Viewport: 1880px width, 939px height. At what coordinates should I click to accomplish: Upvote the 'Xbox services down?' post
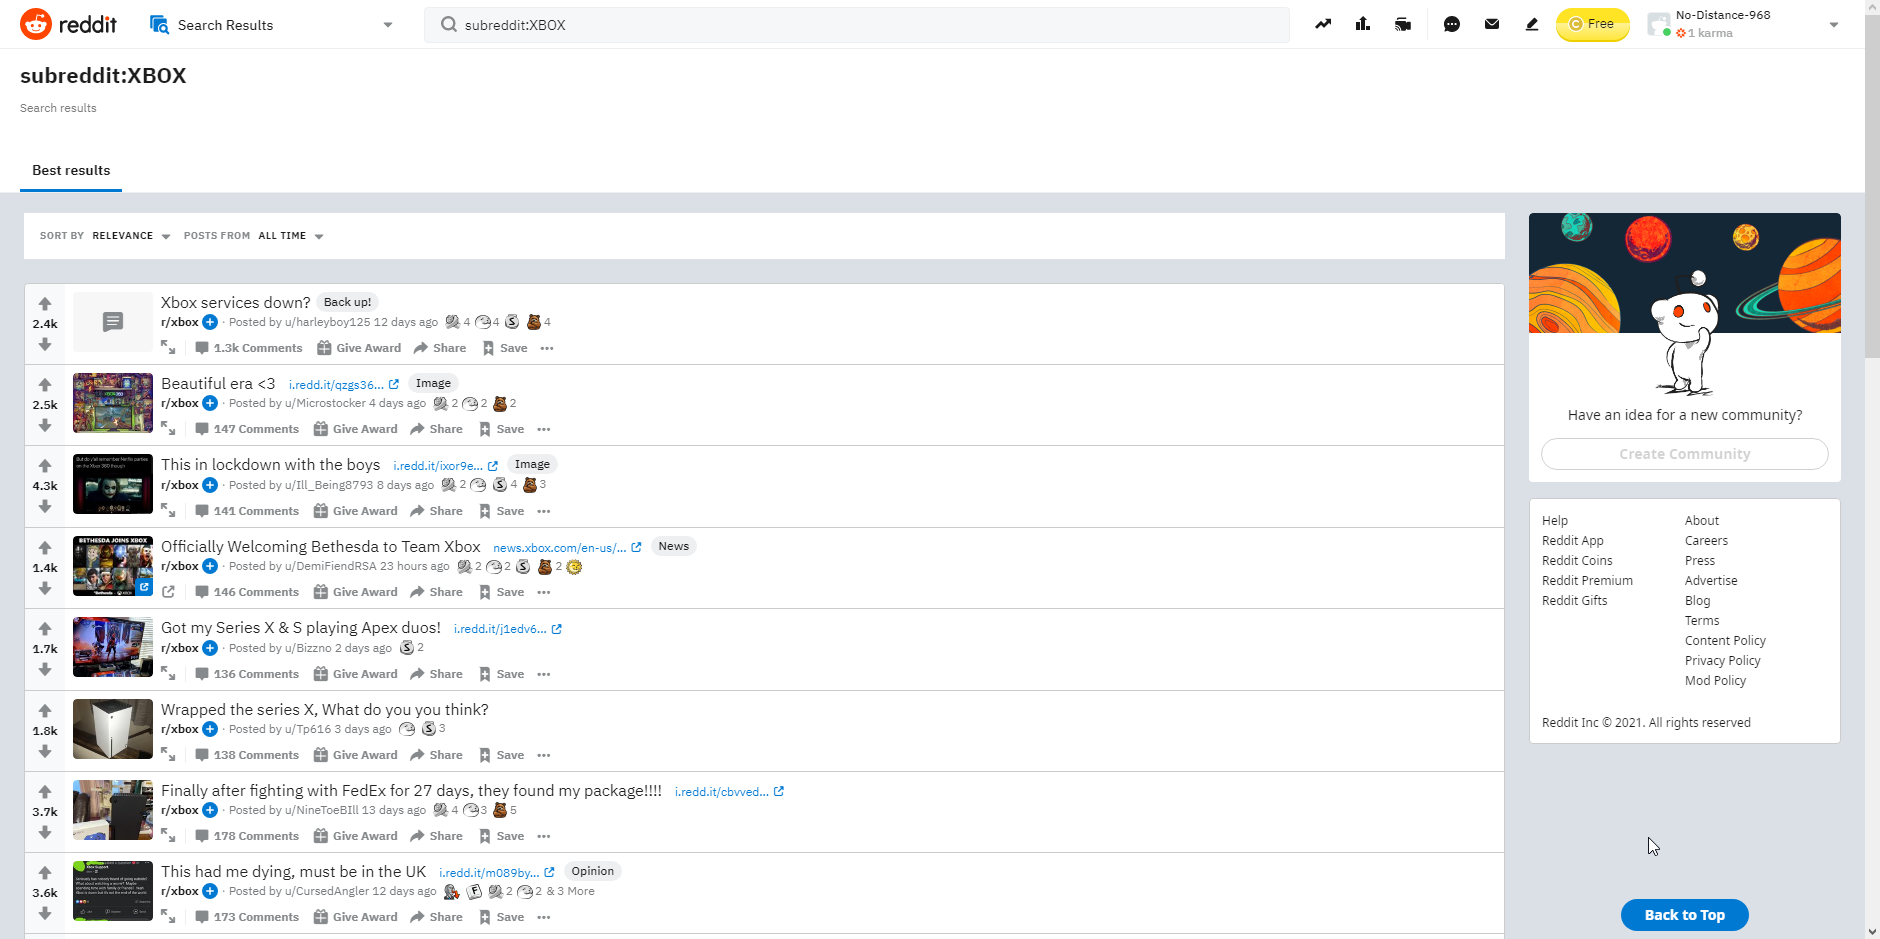(x=45, y=304)
